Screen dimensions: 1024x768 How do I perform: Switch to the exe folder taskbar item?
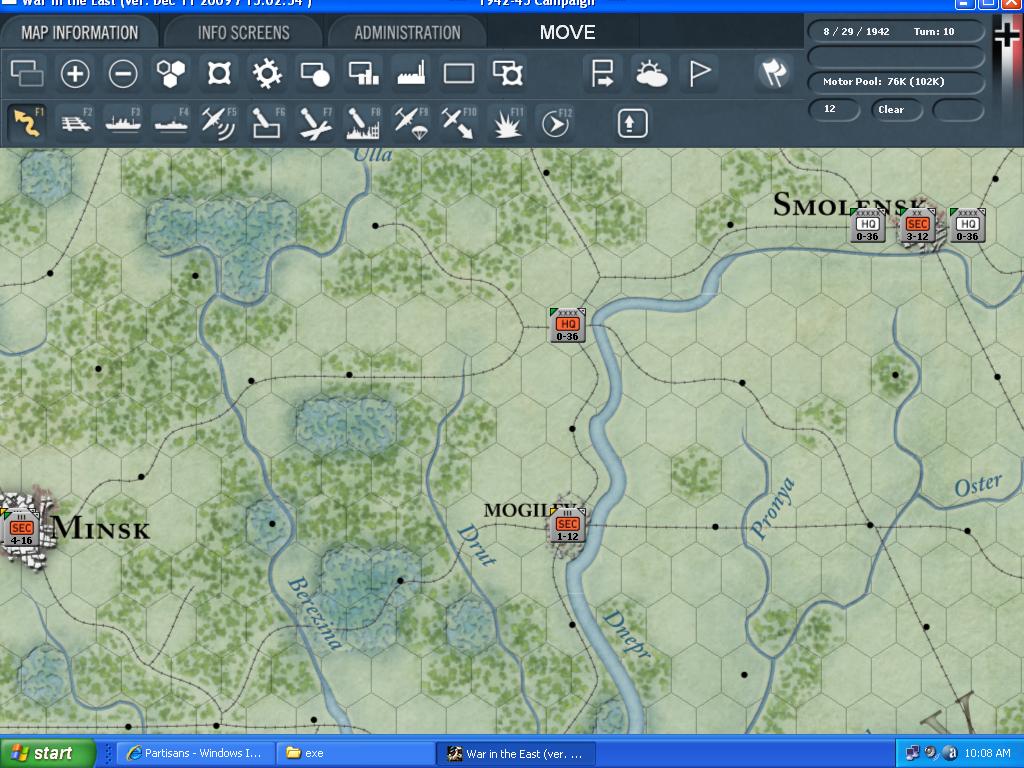355,753
